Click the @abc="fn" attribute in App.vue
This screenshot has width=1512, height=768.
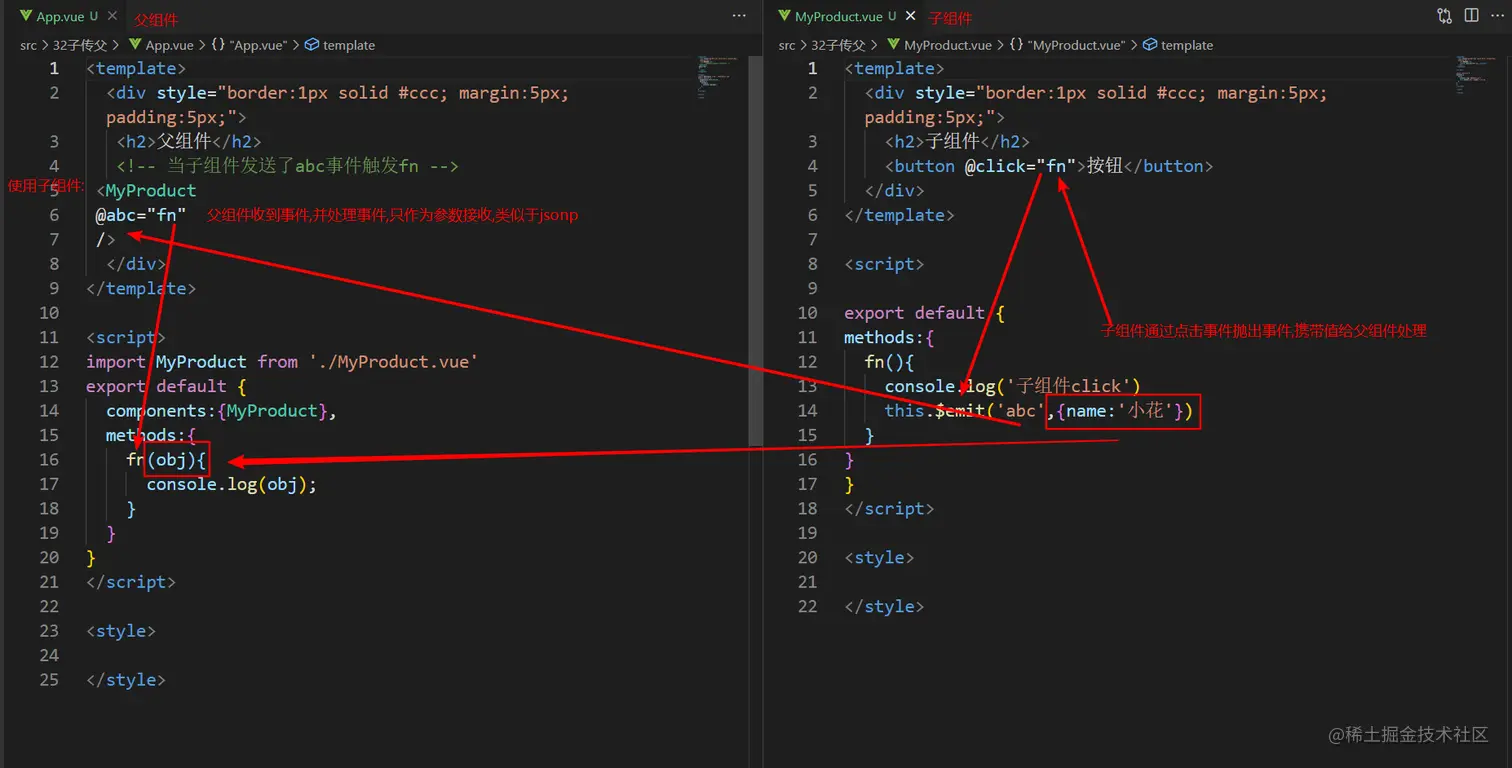tap(141, 215)
